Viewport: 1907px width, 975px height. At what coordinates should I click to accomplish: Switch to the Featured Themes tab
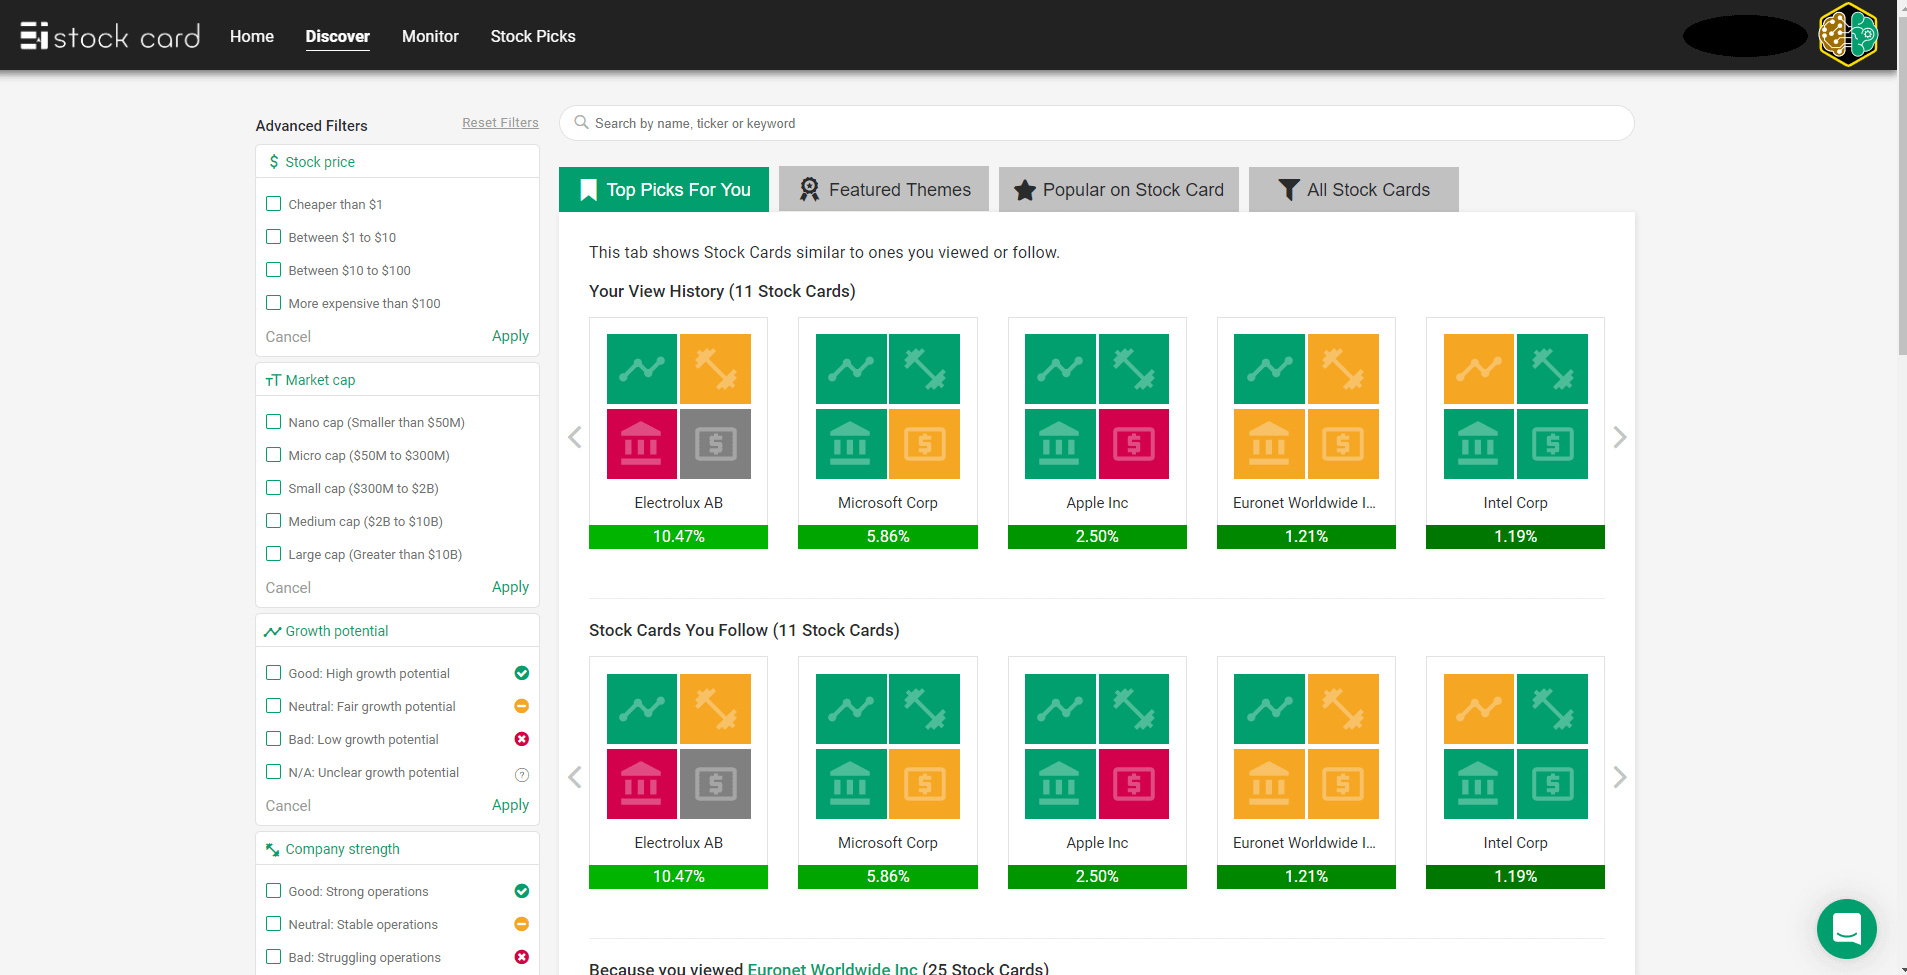[884, 189]
